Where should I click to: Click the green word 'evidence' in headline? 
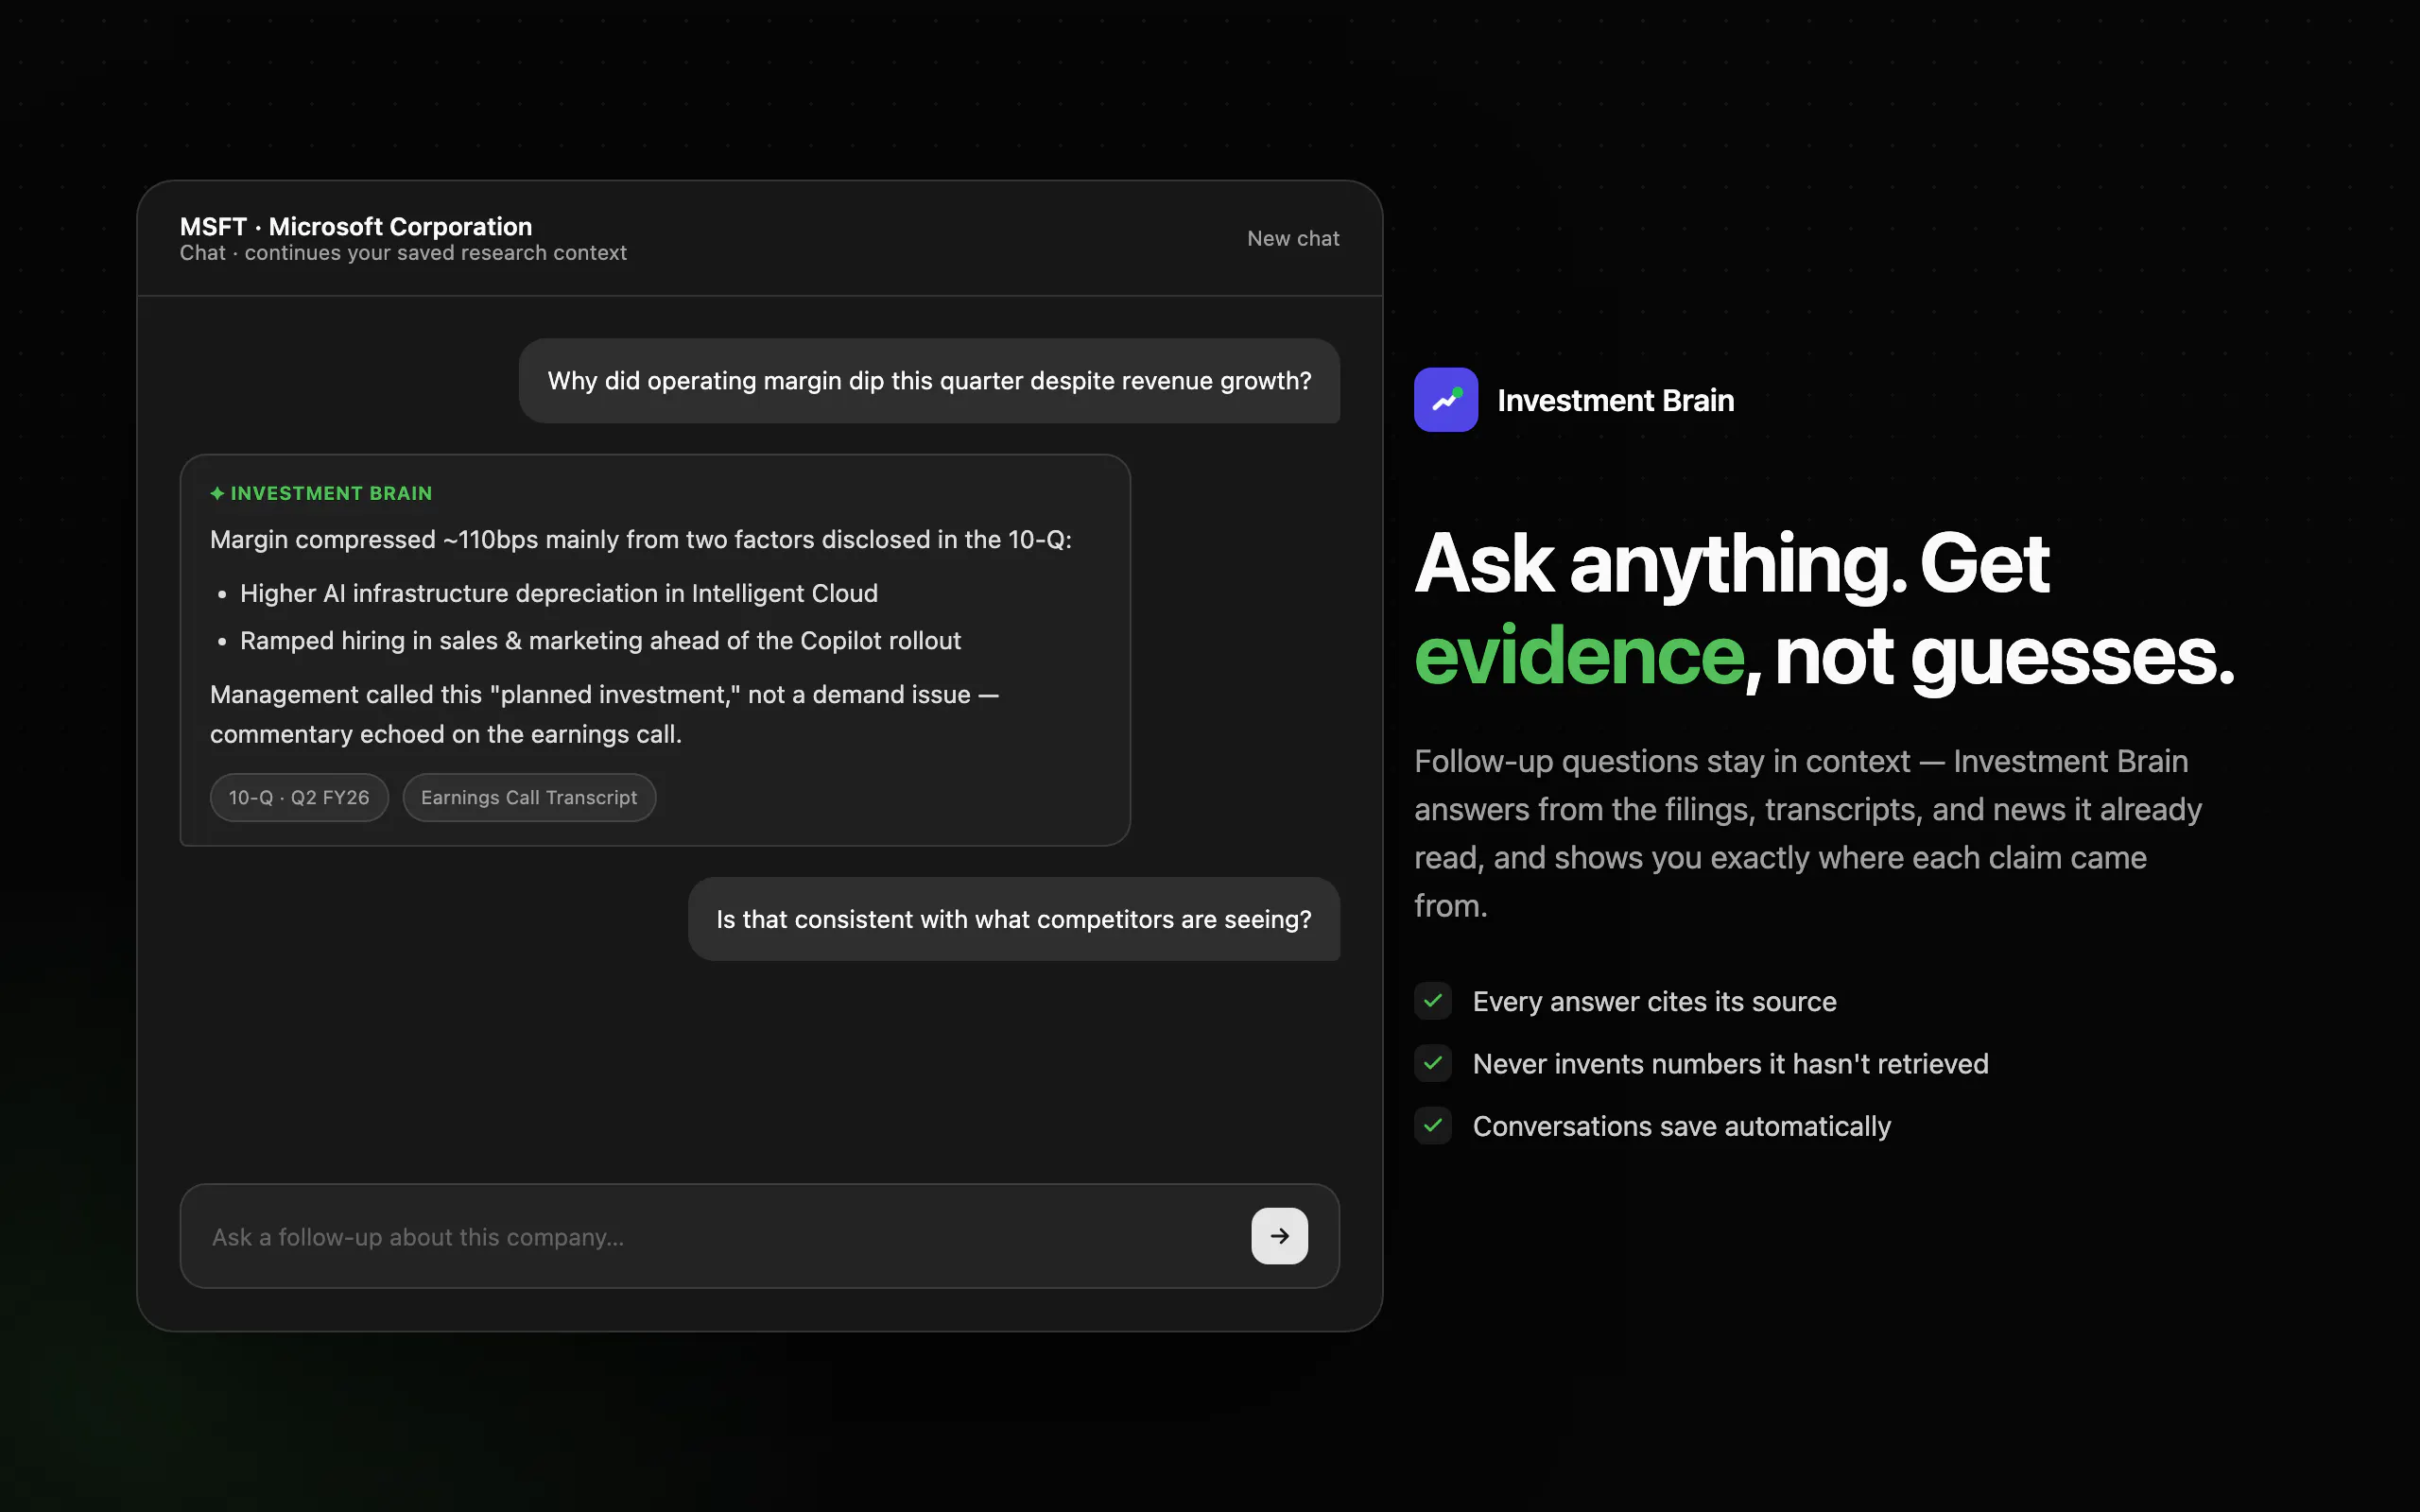point(1579,656)
